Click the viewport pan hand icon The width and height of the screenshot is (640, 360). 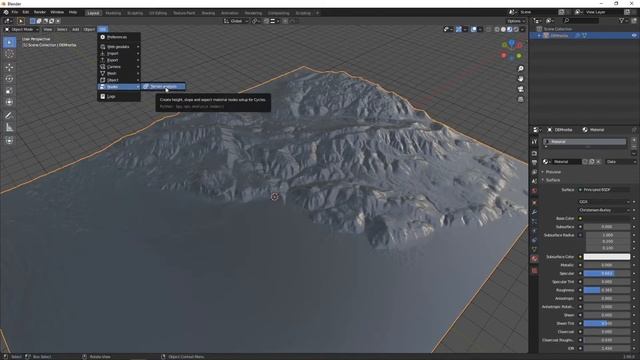click(520, 78)
